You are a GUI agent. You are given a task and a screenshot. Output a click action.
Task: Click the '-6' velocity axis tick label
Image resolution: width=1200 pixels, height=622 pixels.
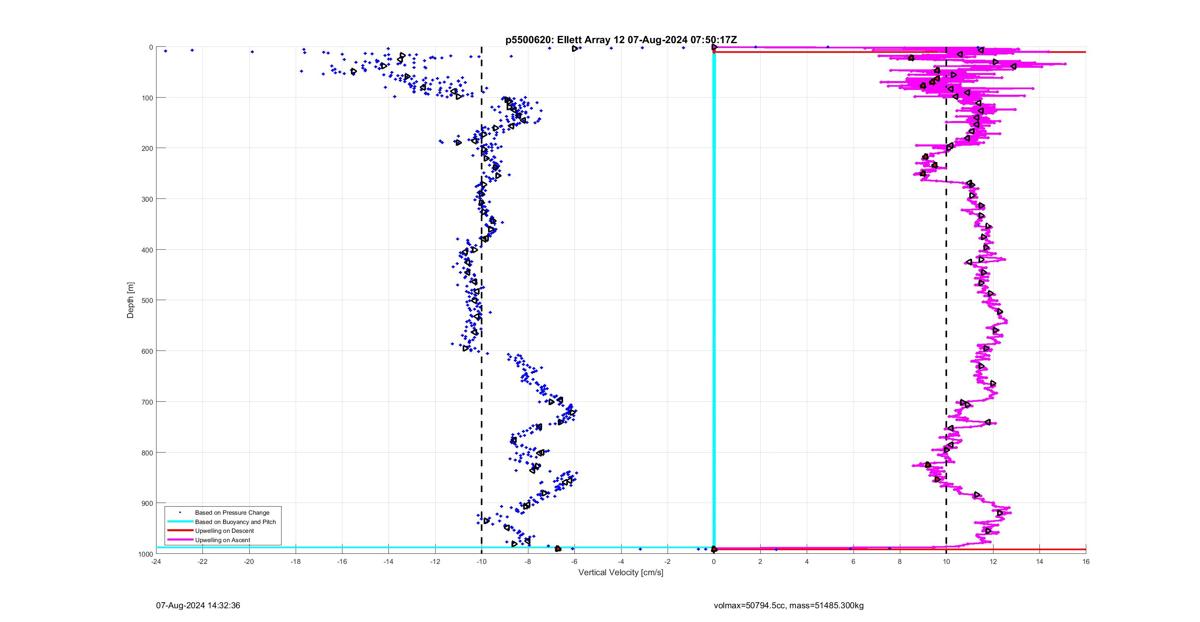pyautogui.click(x=574, y=561)
